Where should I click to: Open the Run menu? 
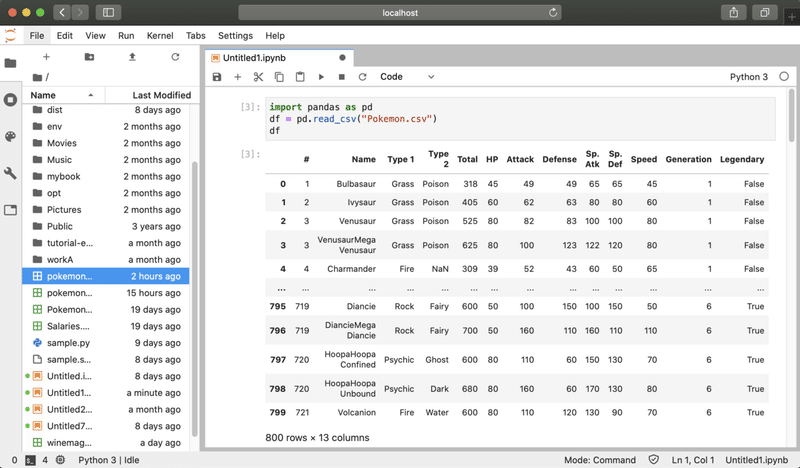tap(126, 36)
